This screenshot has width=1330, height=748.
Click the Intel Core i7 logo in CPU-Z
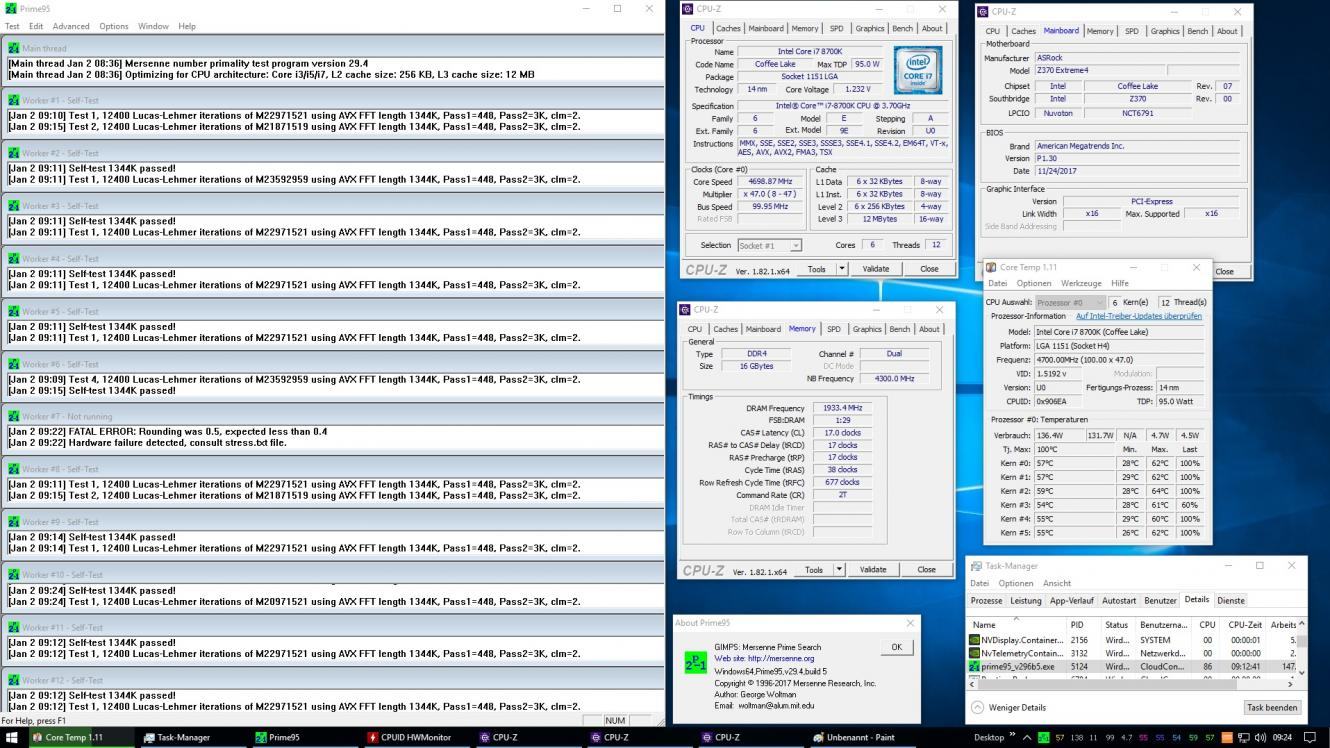click(x=917, y=70)
